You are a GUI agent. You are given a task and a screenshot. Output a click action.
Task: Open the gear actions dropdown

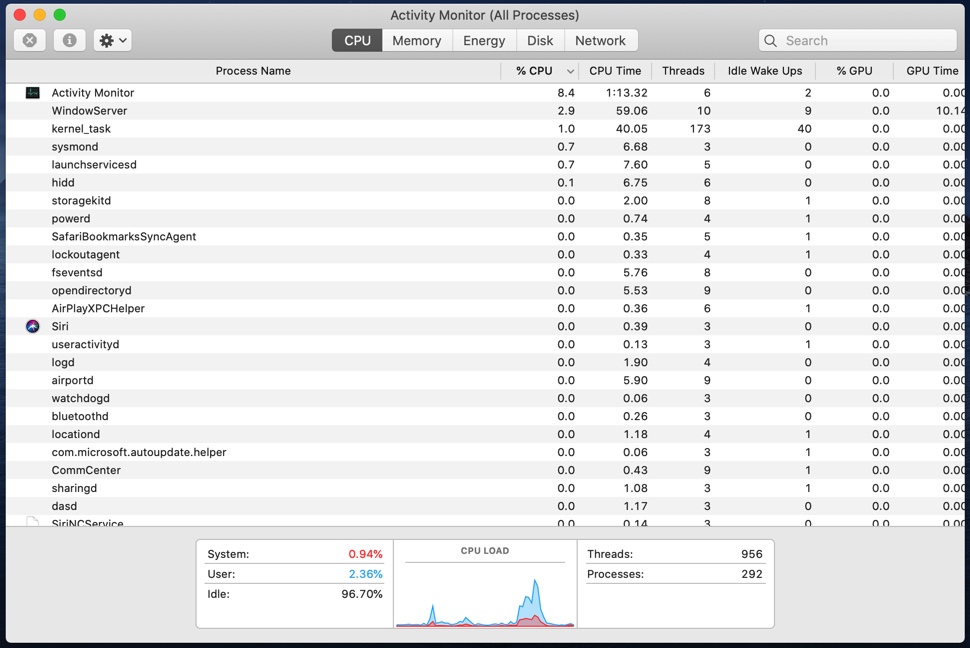click(x=113, y=40)
